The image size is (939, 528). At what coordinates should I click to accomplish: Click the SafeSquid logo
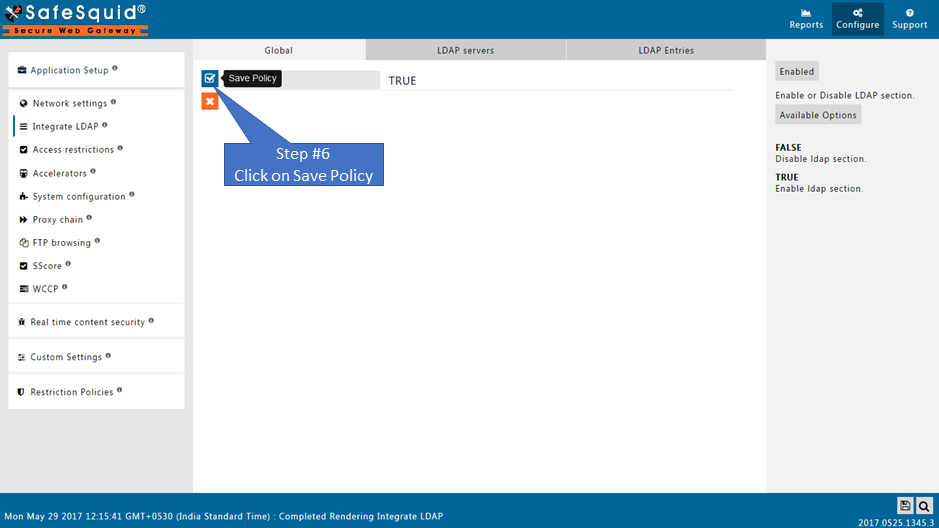tap(75, 19)
